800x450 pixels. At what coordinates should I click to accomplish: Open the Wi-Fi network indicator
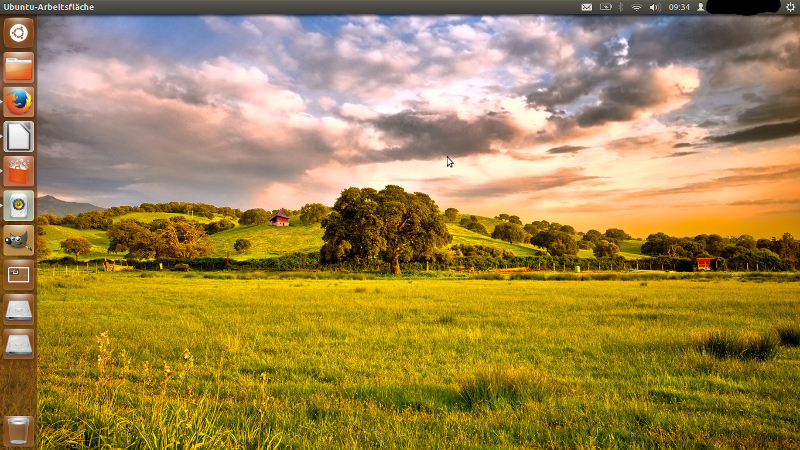click(636, 7)
